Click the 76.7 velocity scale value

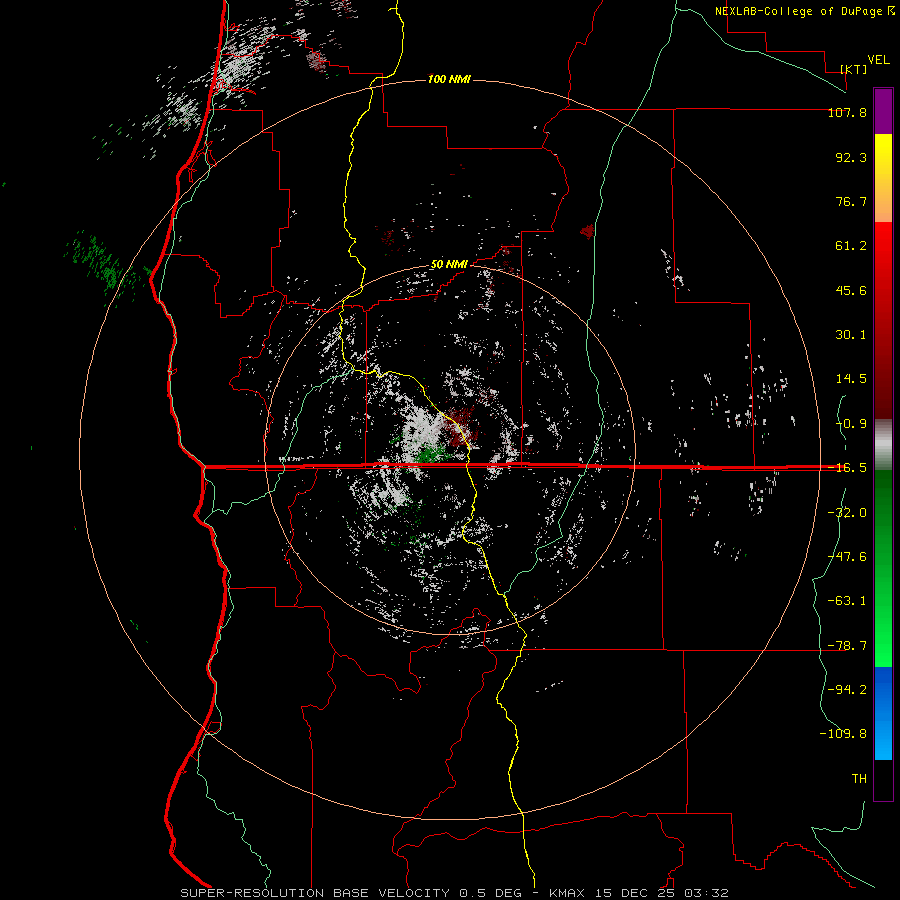point(851,201)
